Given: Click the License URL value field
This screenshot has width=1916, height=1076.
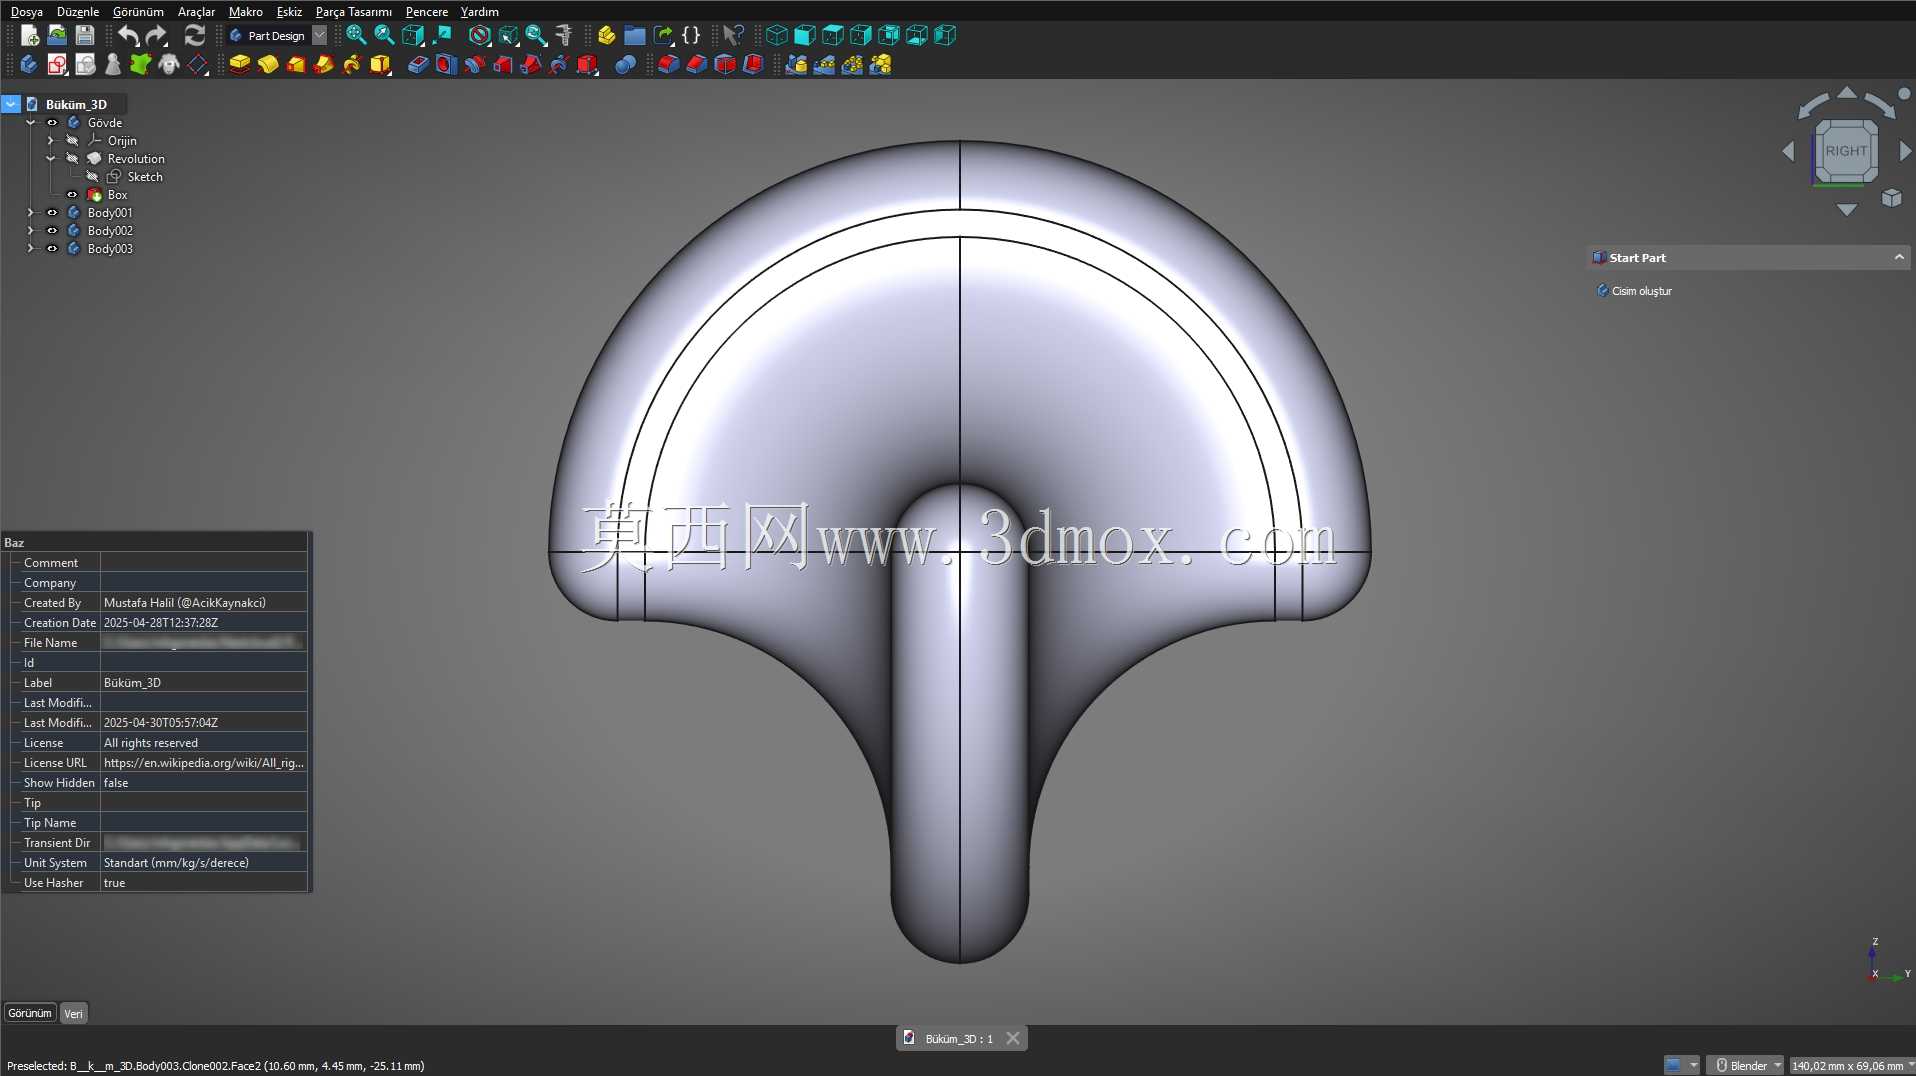Looking at the screenshot, I should 204,763.
